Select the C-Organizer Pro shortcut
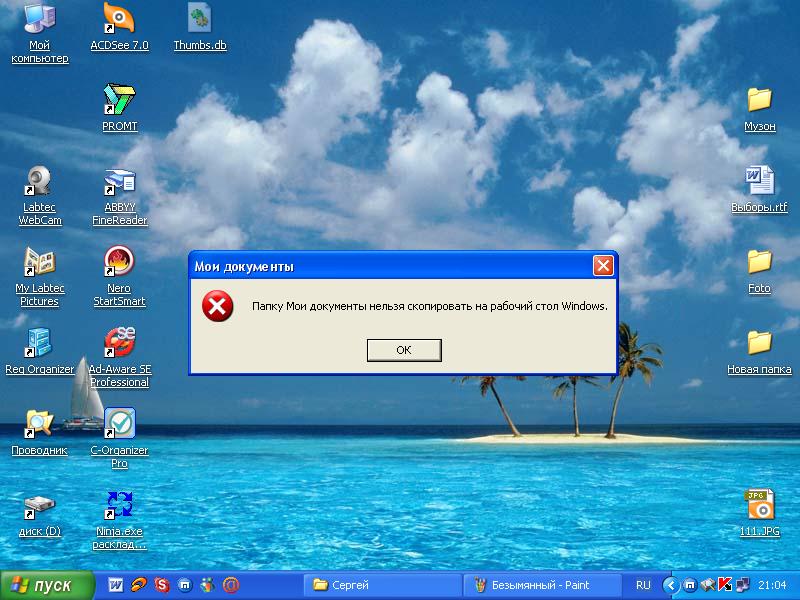This screenshot has height=600, width=800. point(119,438)
